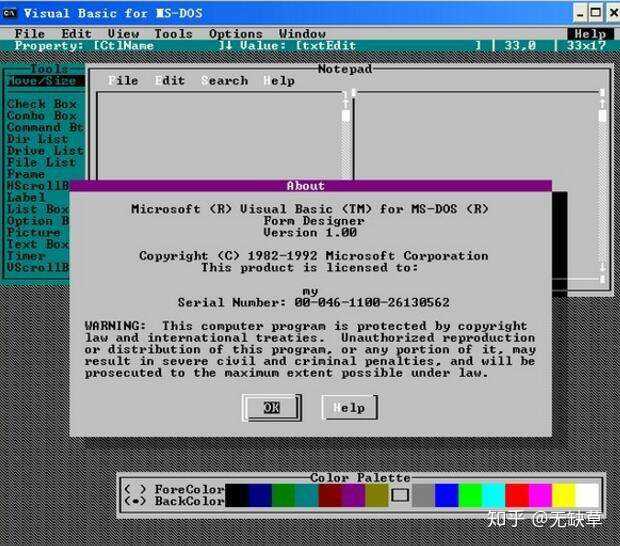Open Help menu on Notepad form
The width and height of the screenshot is (620, 546).
(279, 81)
